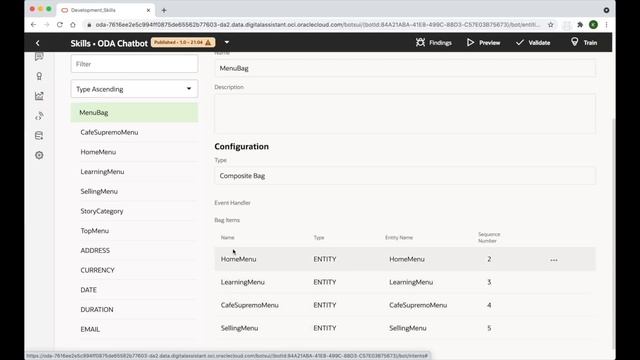The image size is (640, 360).
Task: Focus the entity Filter field
Action: click(134, 64)
